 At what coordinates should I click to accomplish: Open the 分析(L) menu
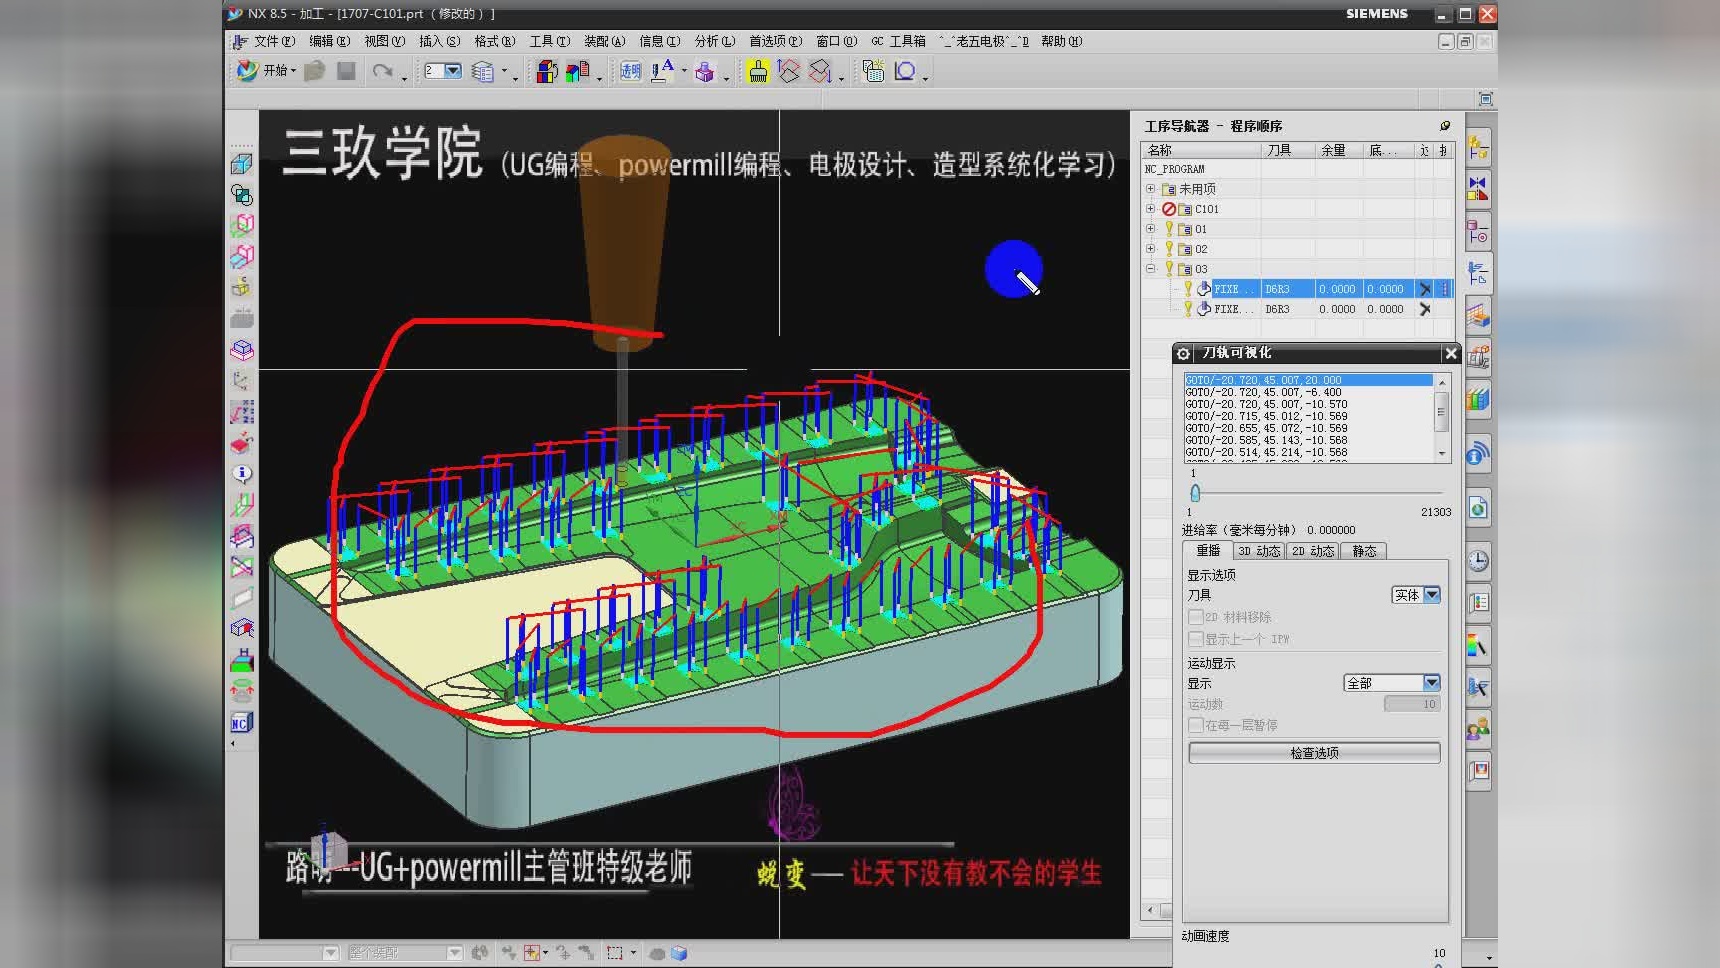coord(714,41)
